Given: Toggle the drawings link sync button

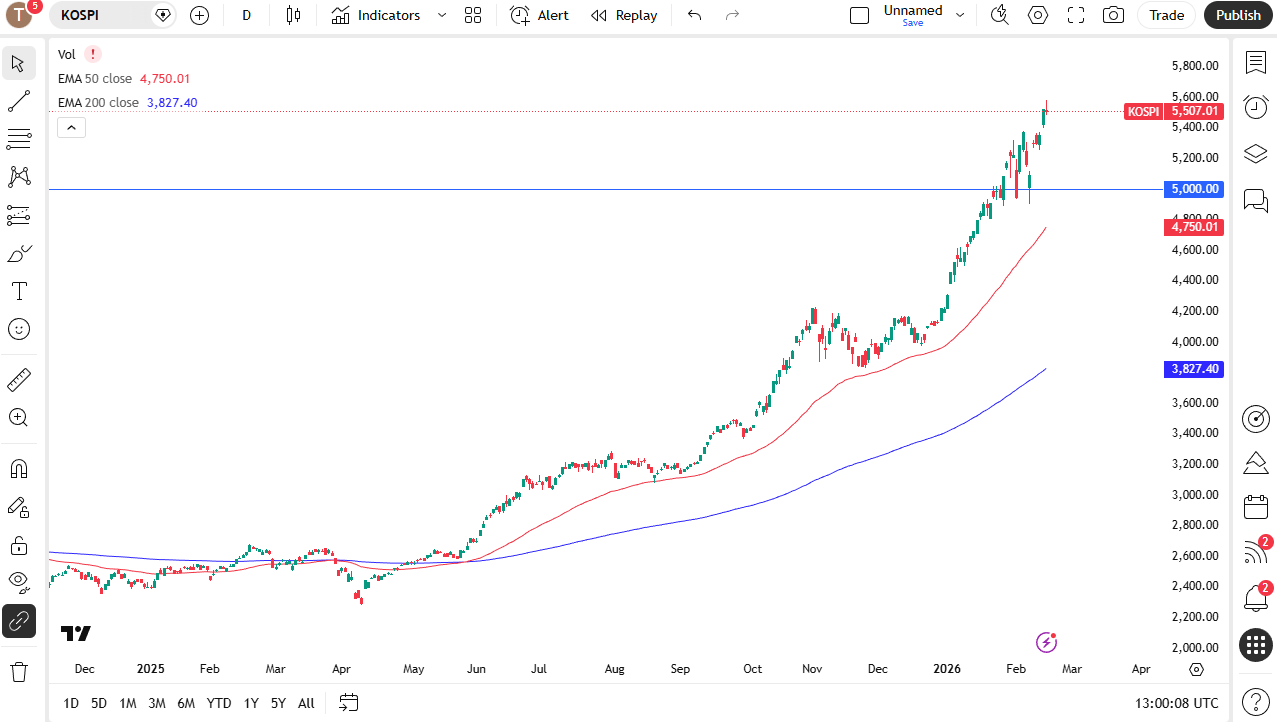Looking at the screenshot, I should [x=18, y=621].
